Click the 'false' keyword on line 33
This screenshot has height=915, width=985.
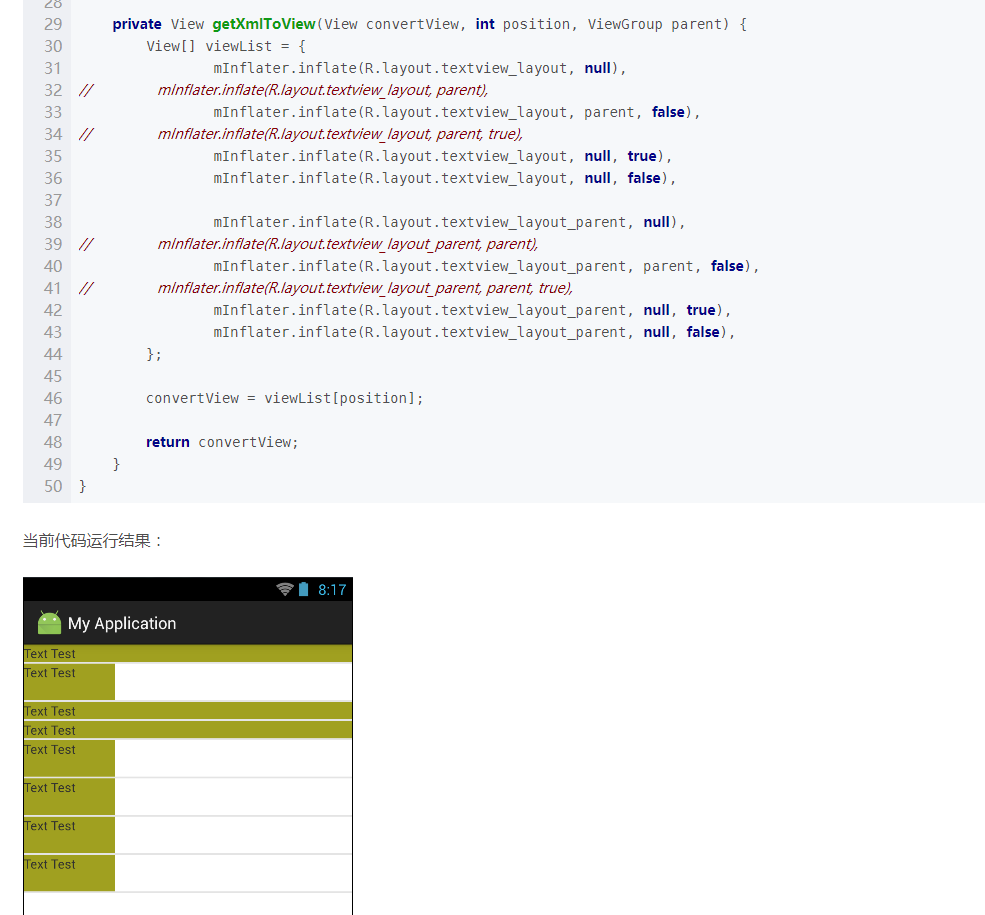click(668, 112)
